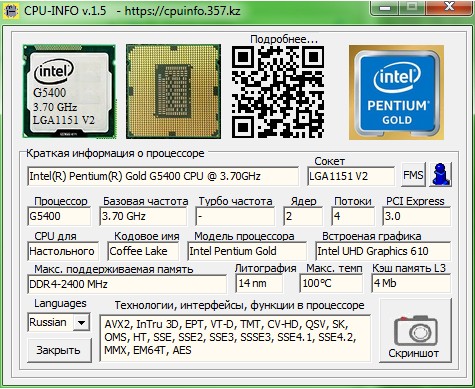Click the blue figure icon next to FMS
Image resolution: width=475 pixels, height=389 pixels.
(x=440, y=174)
